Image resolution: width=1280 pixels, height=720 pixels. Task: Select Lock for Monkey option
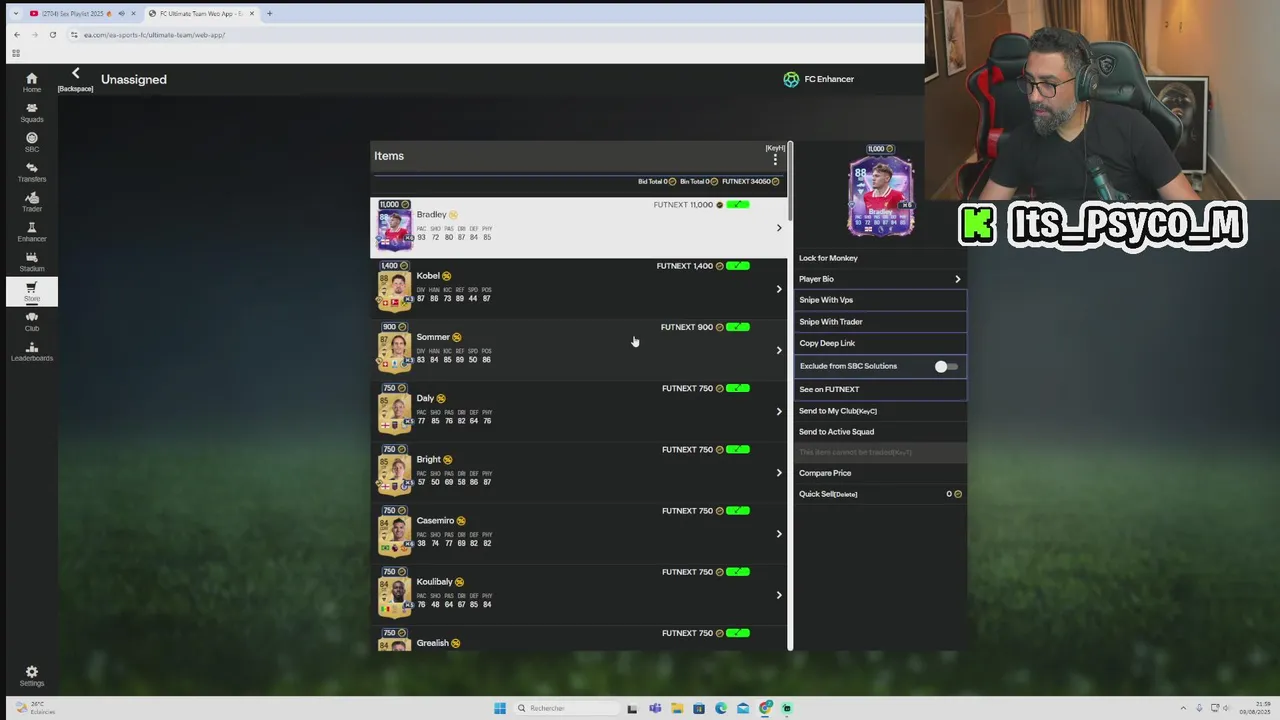coord(880,258)
